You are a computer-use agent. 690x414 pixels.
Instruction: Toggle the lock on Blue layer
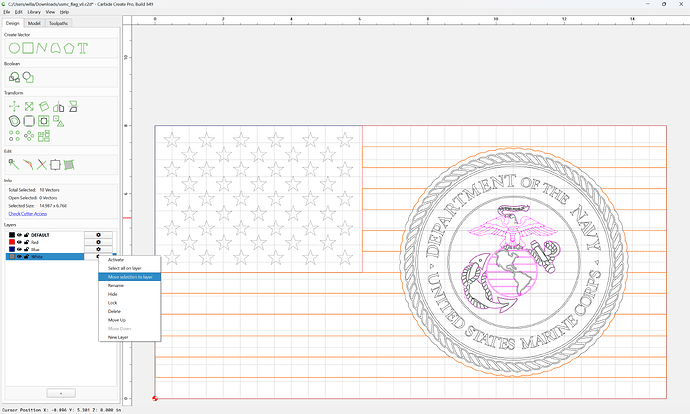click(x=26, y=249)
